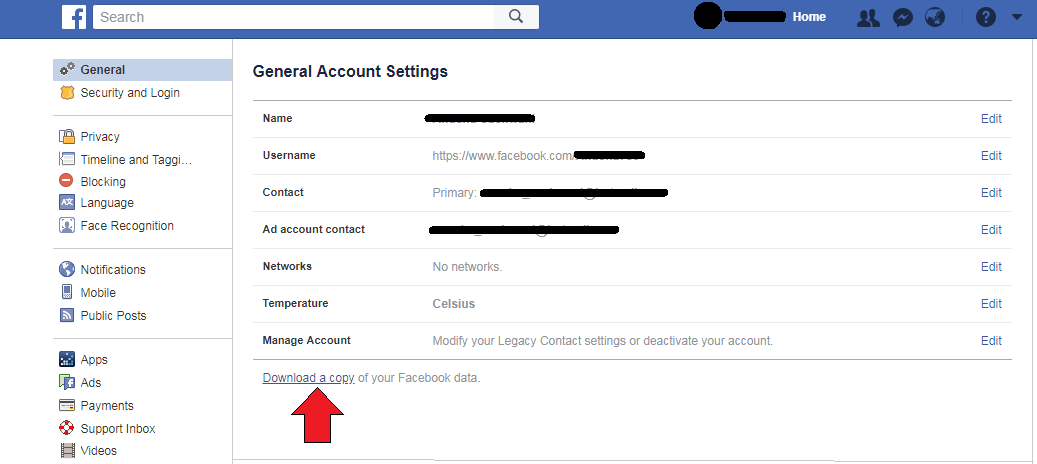Expand the Networks row
The width and height of the screenshot is (1037, 464).
[x=632, y=267]
